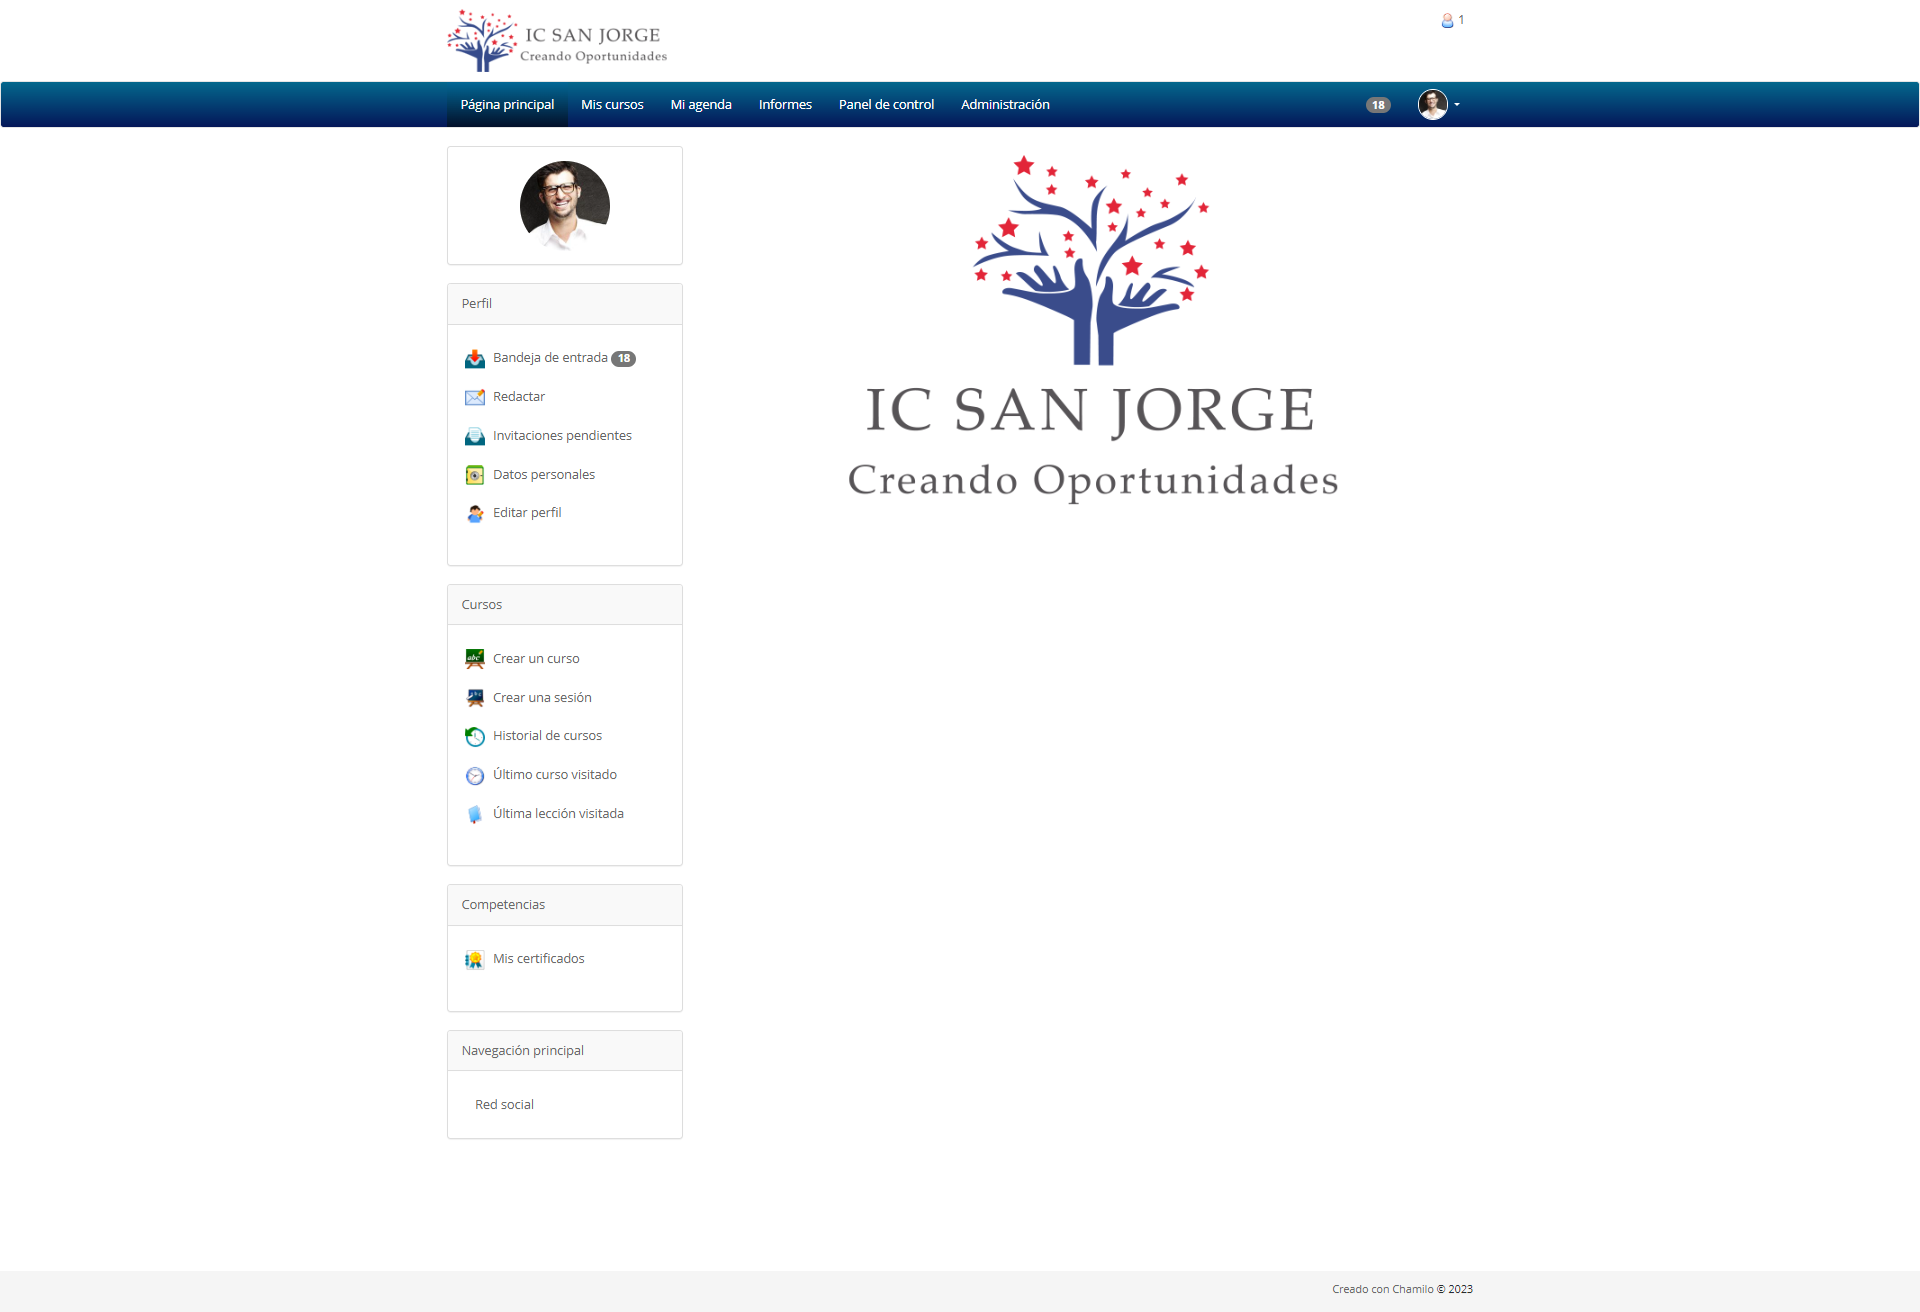Screen dimensions: 1920x1312
Task: Select Informes in the navigation bar
Action: coord(785,104)
